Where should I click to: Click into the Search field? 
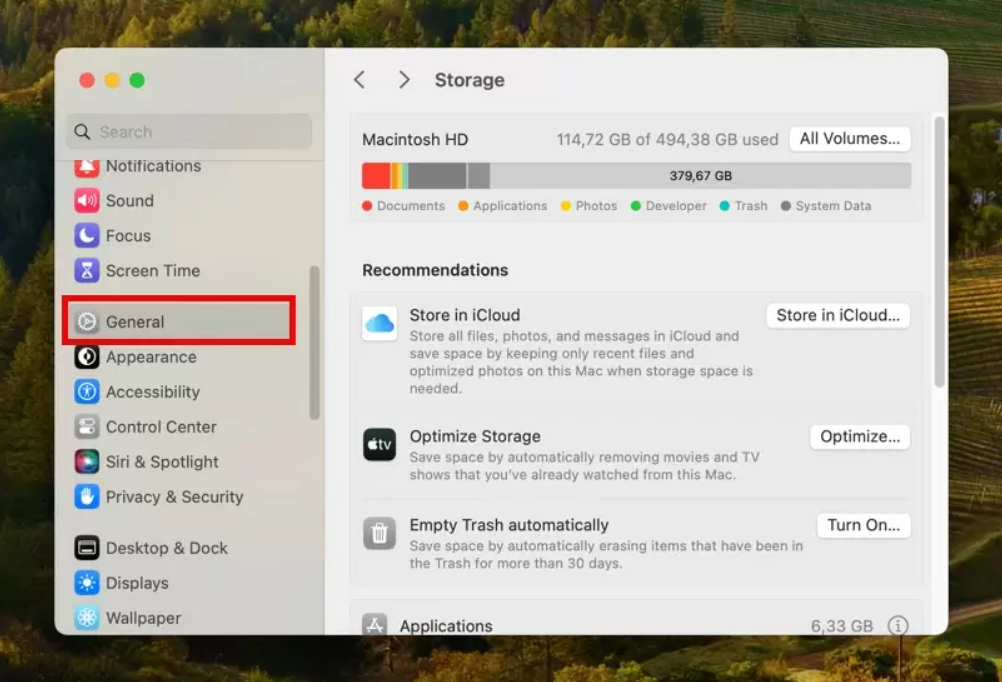(x=189, y=132)
